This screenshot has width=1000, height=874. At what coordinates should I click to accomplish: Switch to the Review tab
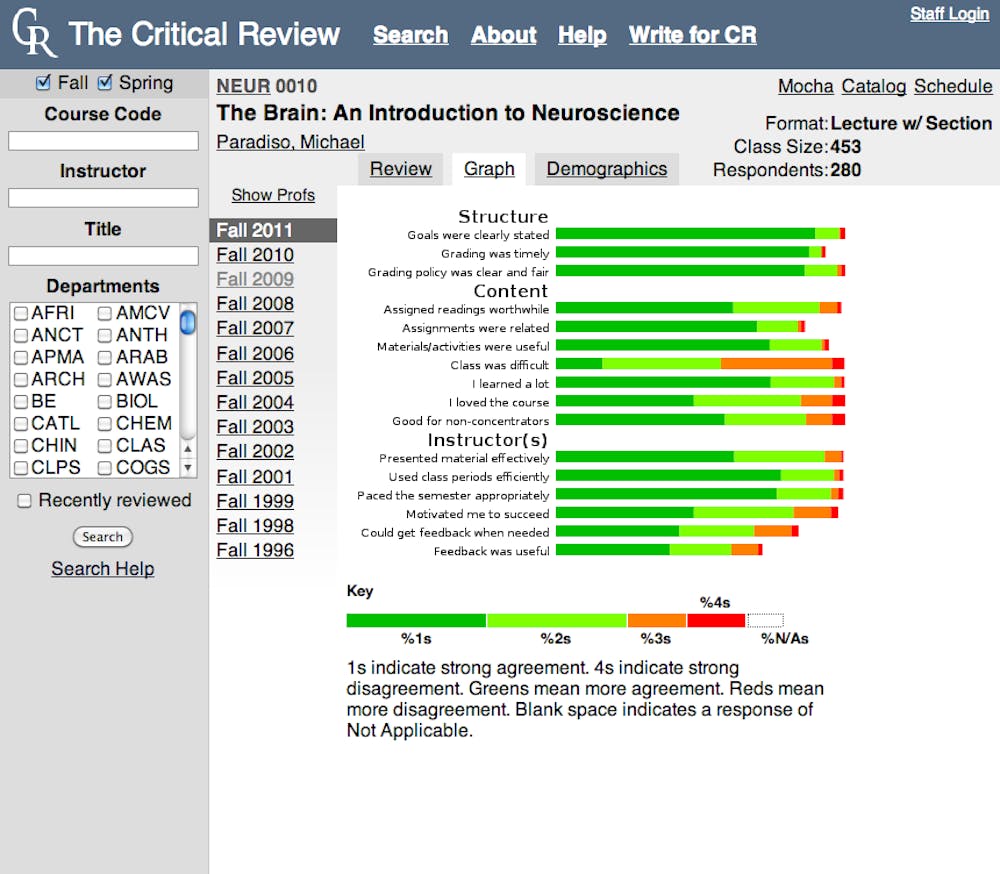400,169
